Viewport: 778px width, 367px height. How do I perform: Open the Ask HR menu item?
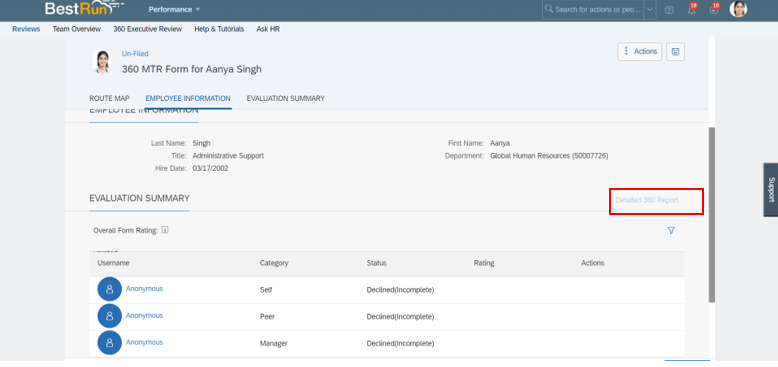[268, 29]
